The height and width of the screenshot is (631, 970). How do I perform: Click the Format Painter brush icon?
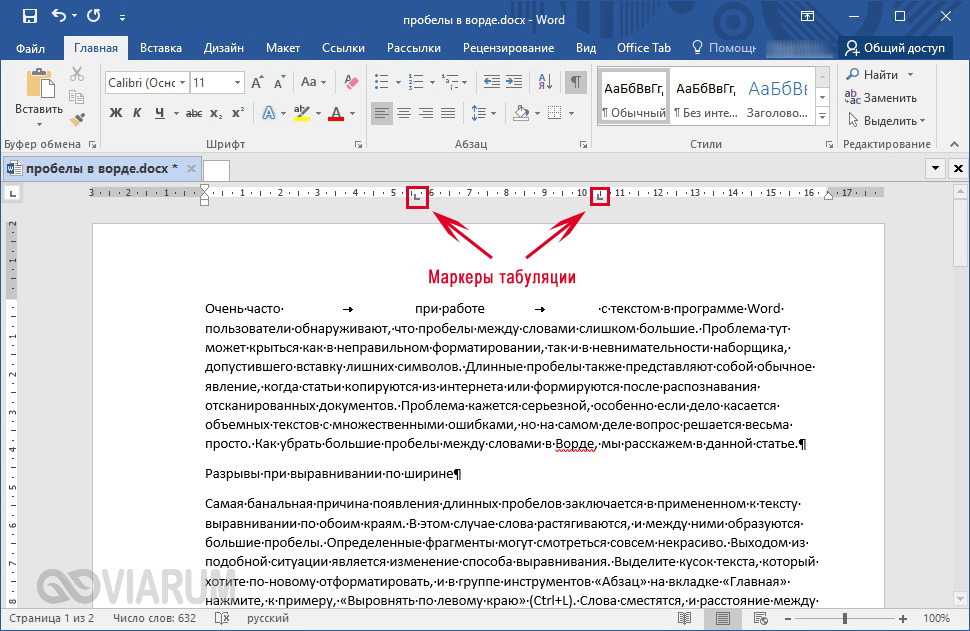(x=77, y=119)
